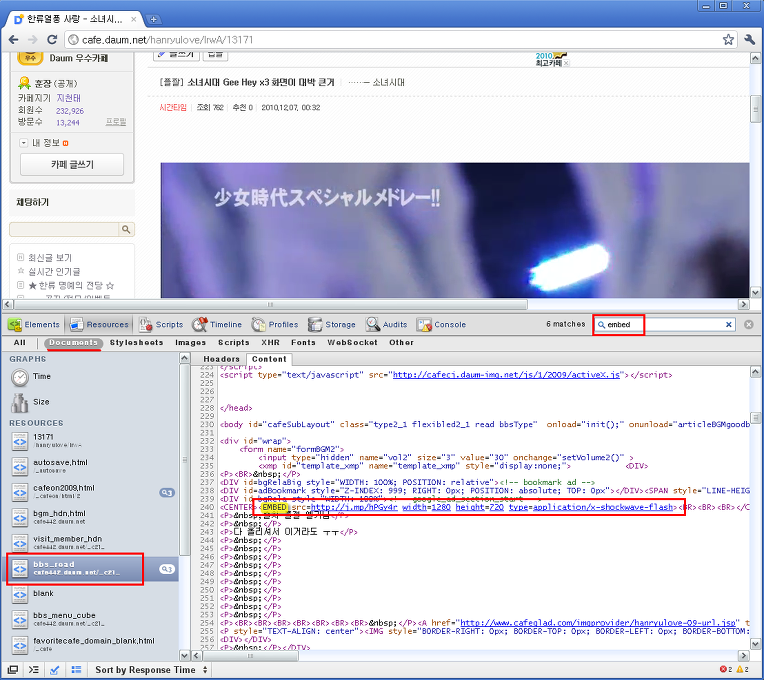The image size is (764, 680).
Task: Open the Audits panel
Action: (386, 324)
